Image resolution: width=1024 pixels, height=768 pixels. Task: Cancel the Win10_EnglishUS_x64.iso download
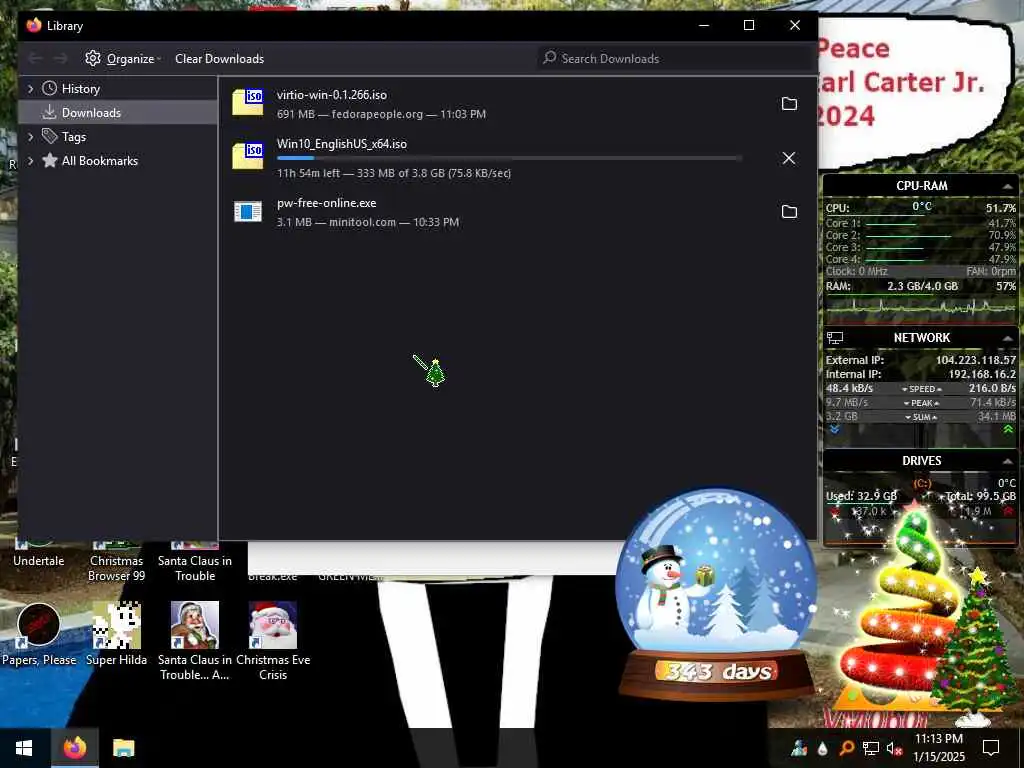pos(789,158)
